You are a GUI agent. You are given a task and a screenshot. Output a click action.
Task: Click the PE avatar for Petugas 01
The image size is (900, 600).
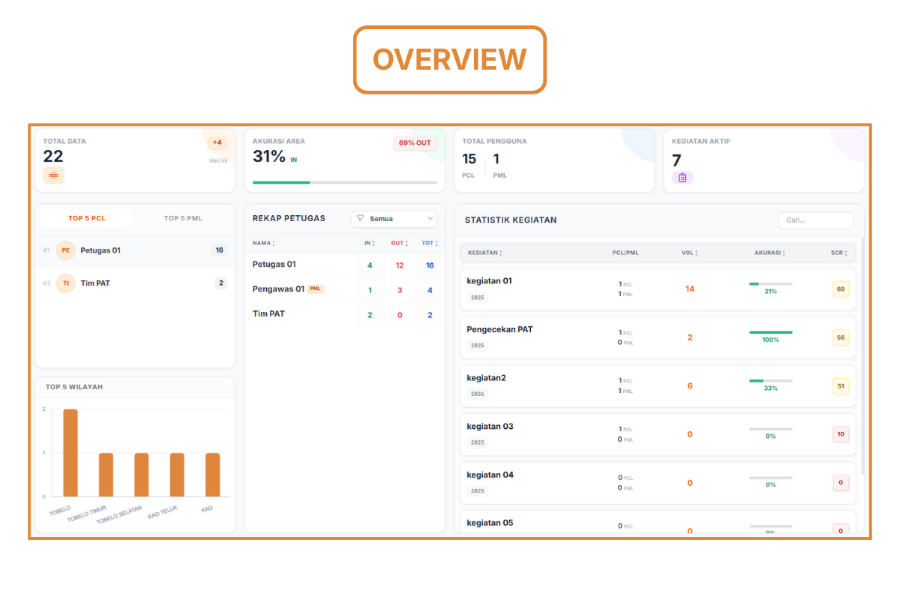[65, 250]
